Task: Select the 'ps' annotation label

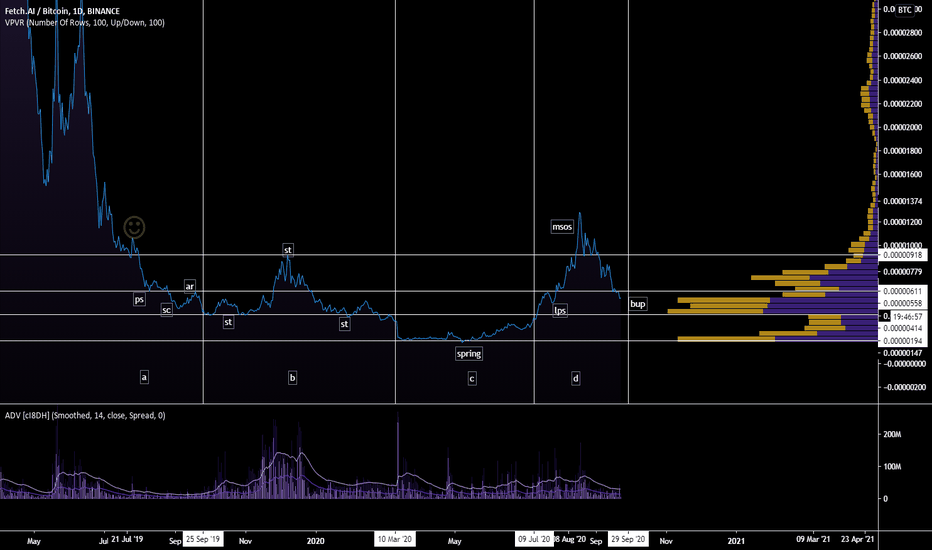Action: point(139,299)
